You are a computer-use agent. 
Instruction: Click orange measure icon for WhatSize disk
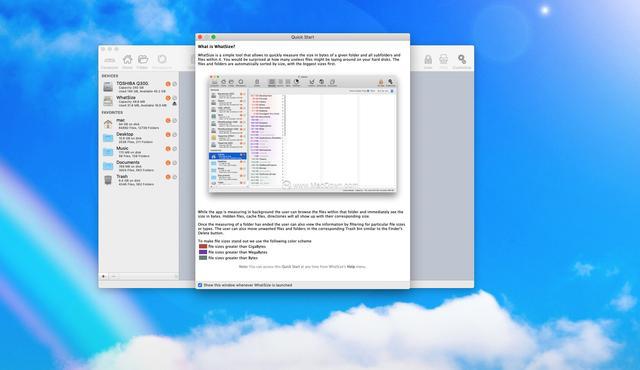(x=168, y=98)
